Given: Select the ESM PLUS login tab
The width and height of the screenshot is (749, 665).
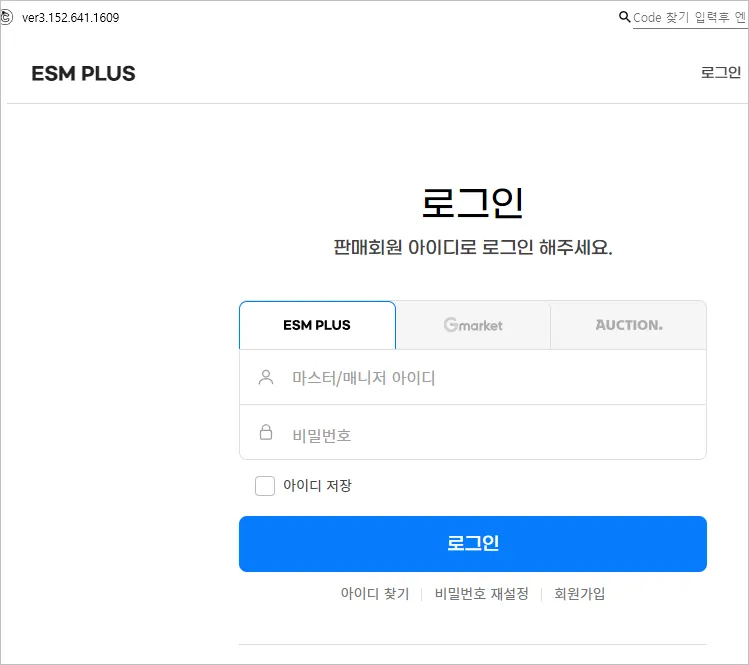Looking at the screenshot, I should [x=317, y=325].
